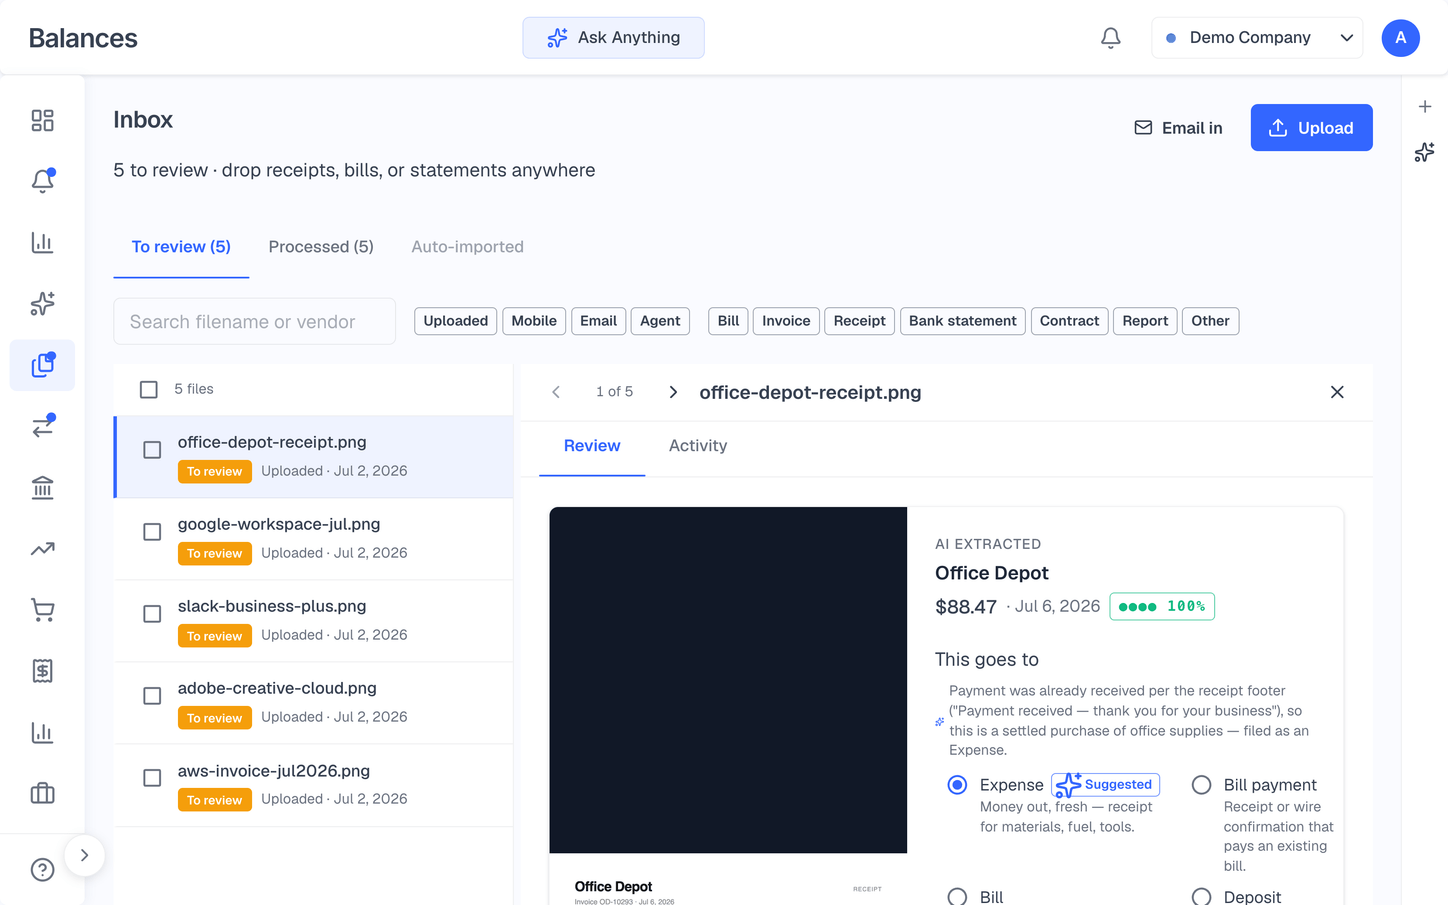Filter by Bill type chip
1448x905 pixels.
tap(728, 321)
